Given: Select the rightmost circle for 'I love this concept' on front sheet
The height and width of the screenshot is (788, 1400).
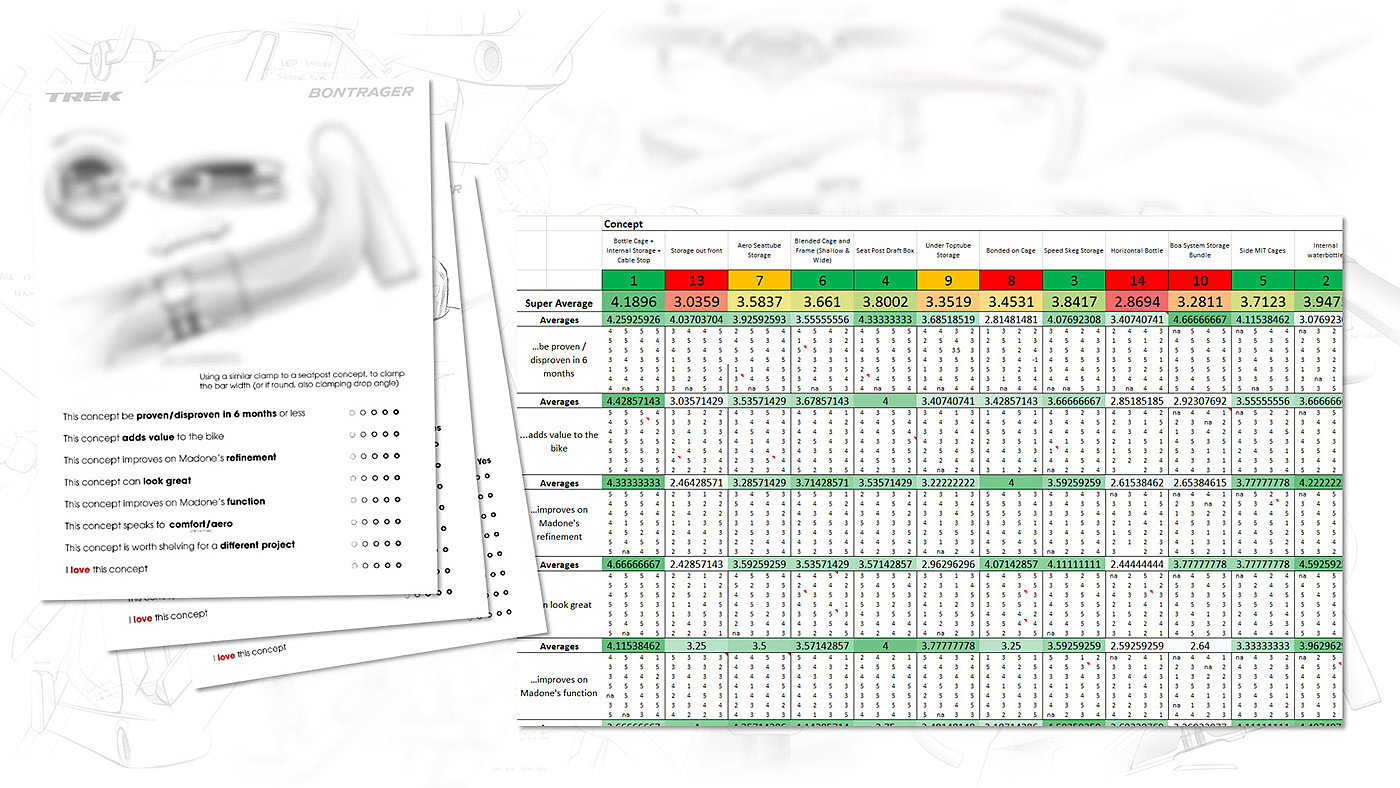Looking at the screenshot, I should 398,567.
